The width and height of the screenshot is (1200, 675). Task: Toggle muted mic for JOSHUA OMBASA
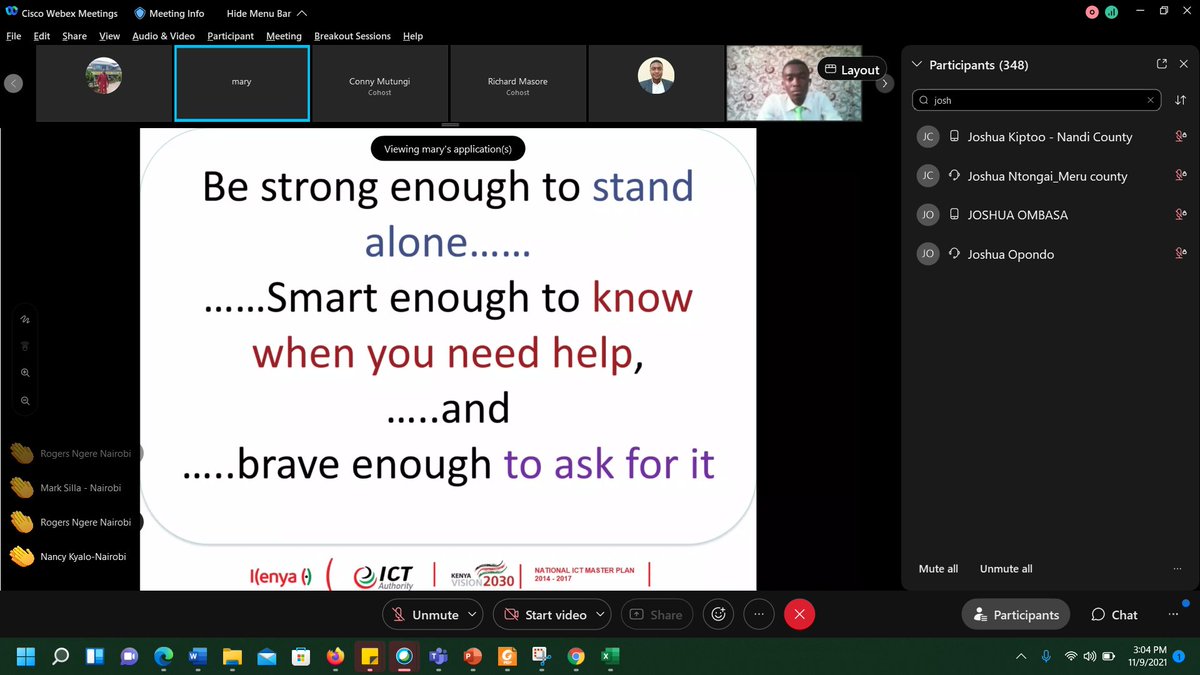1180,215
